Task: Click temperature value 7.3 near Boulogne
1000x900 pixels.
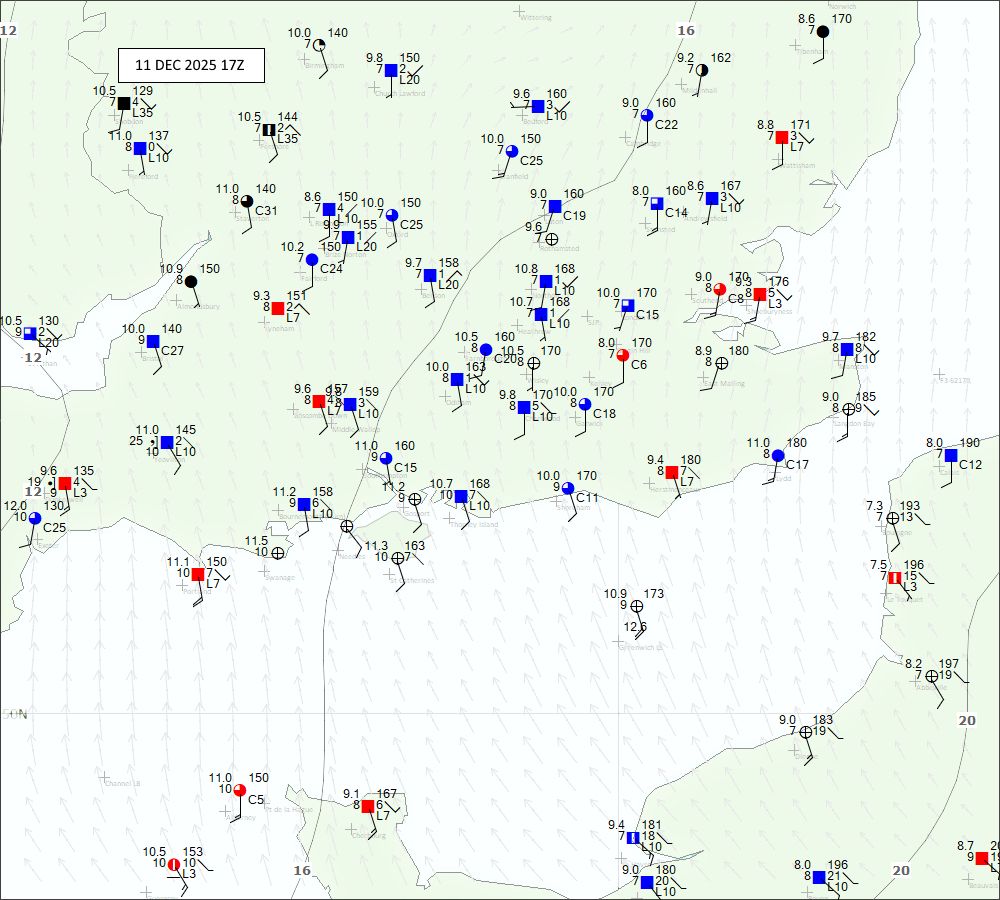Action: coord(875,506)
